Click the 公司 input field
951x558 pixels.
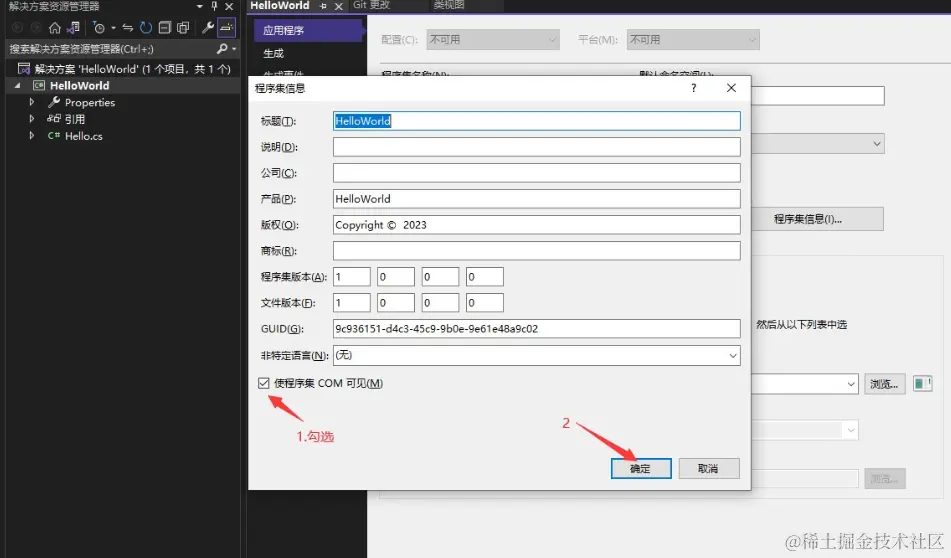click(x=537, y=173)
